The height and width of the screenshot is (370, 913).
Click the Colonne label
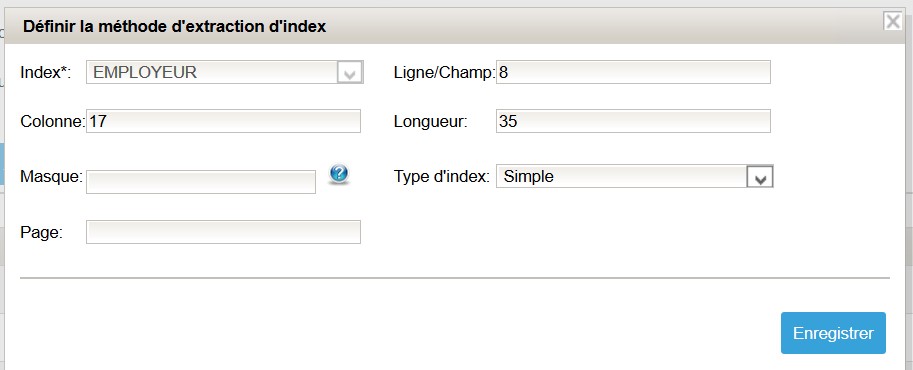(52, 121)
